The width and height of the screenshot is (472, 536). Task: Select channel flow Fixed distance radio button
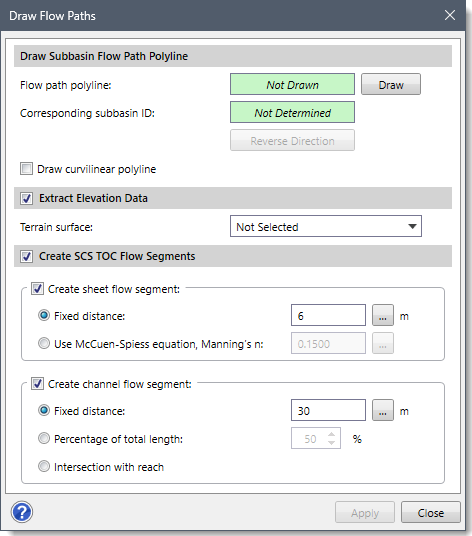[44, 410]
